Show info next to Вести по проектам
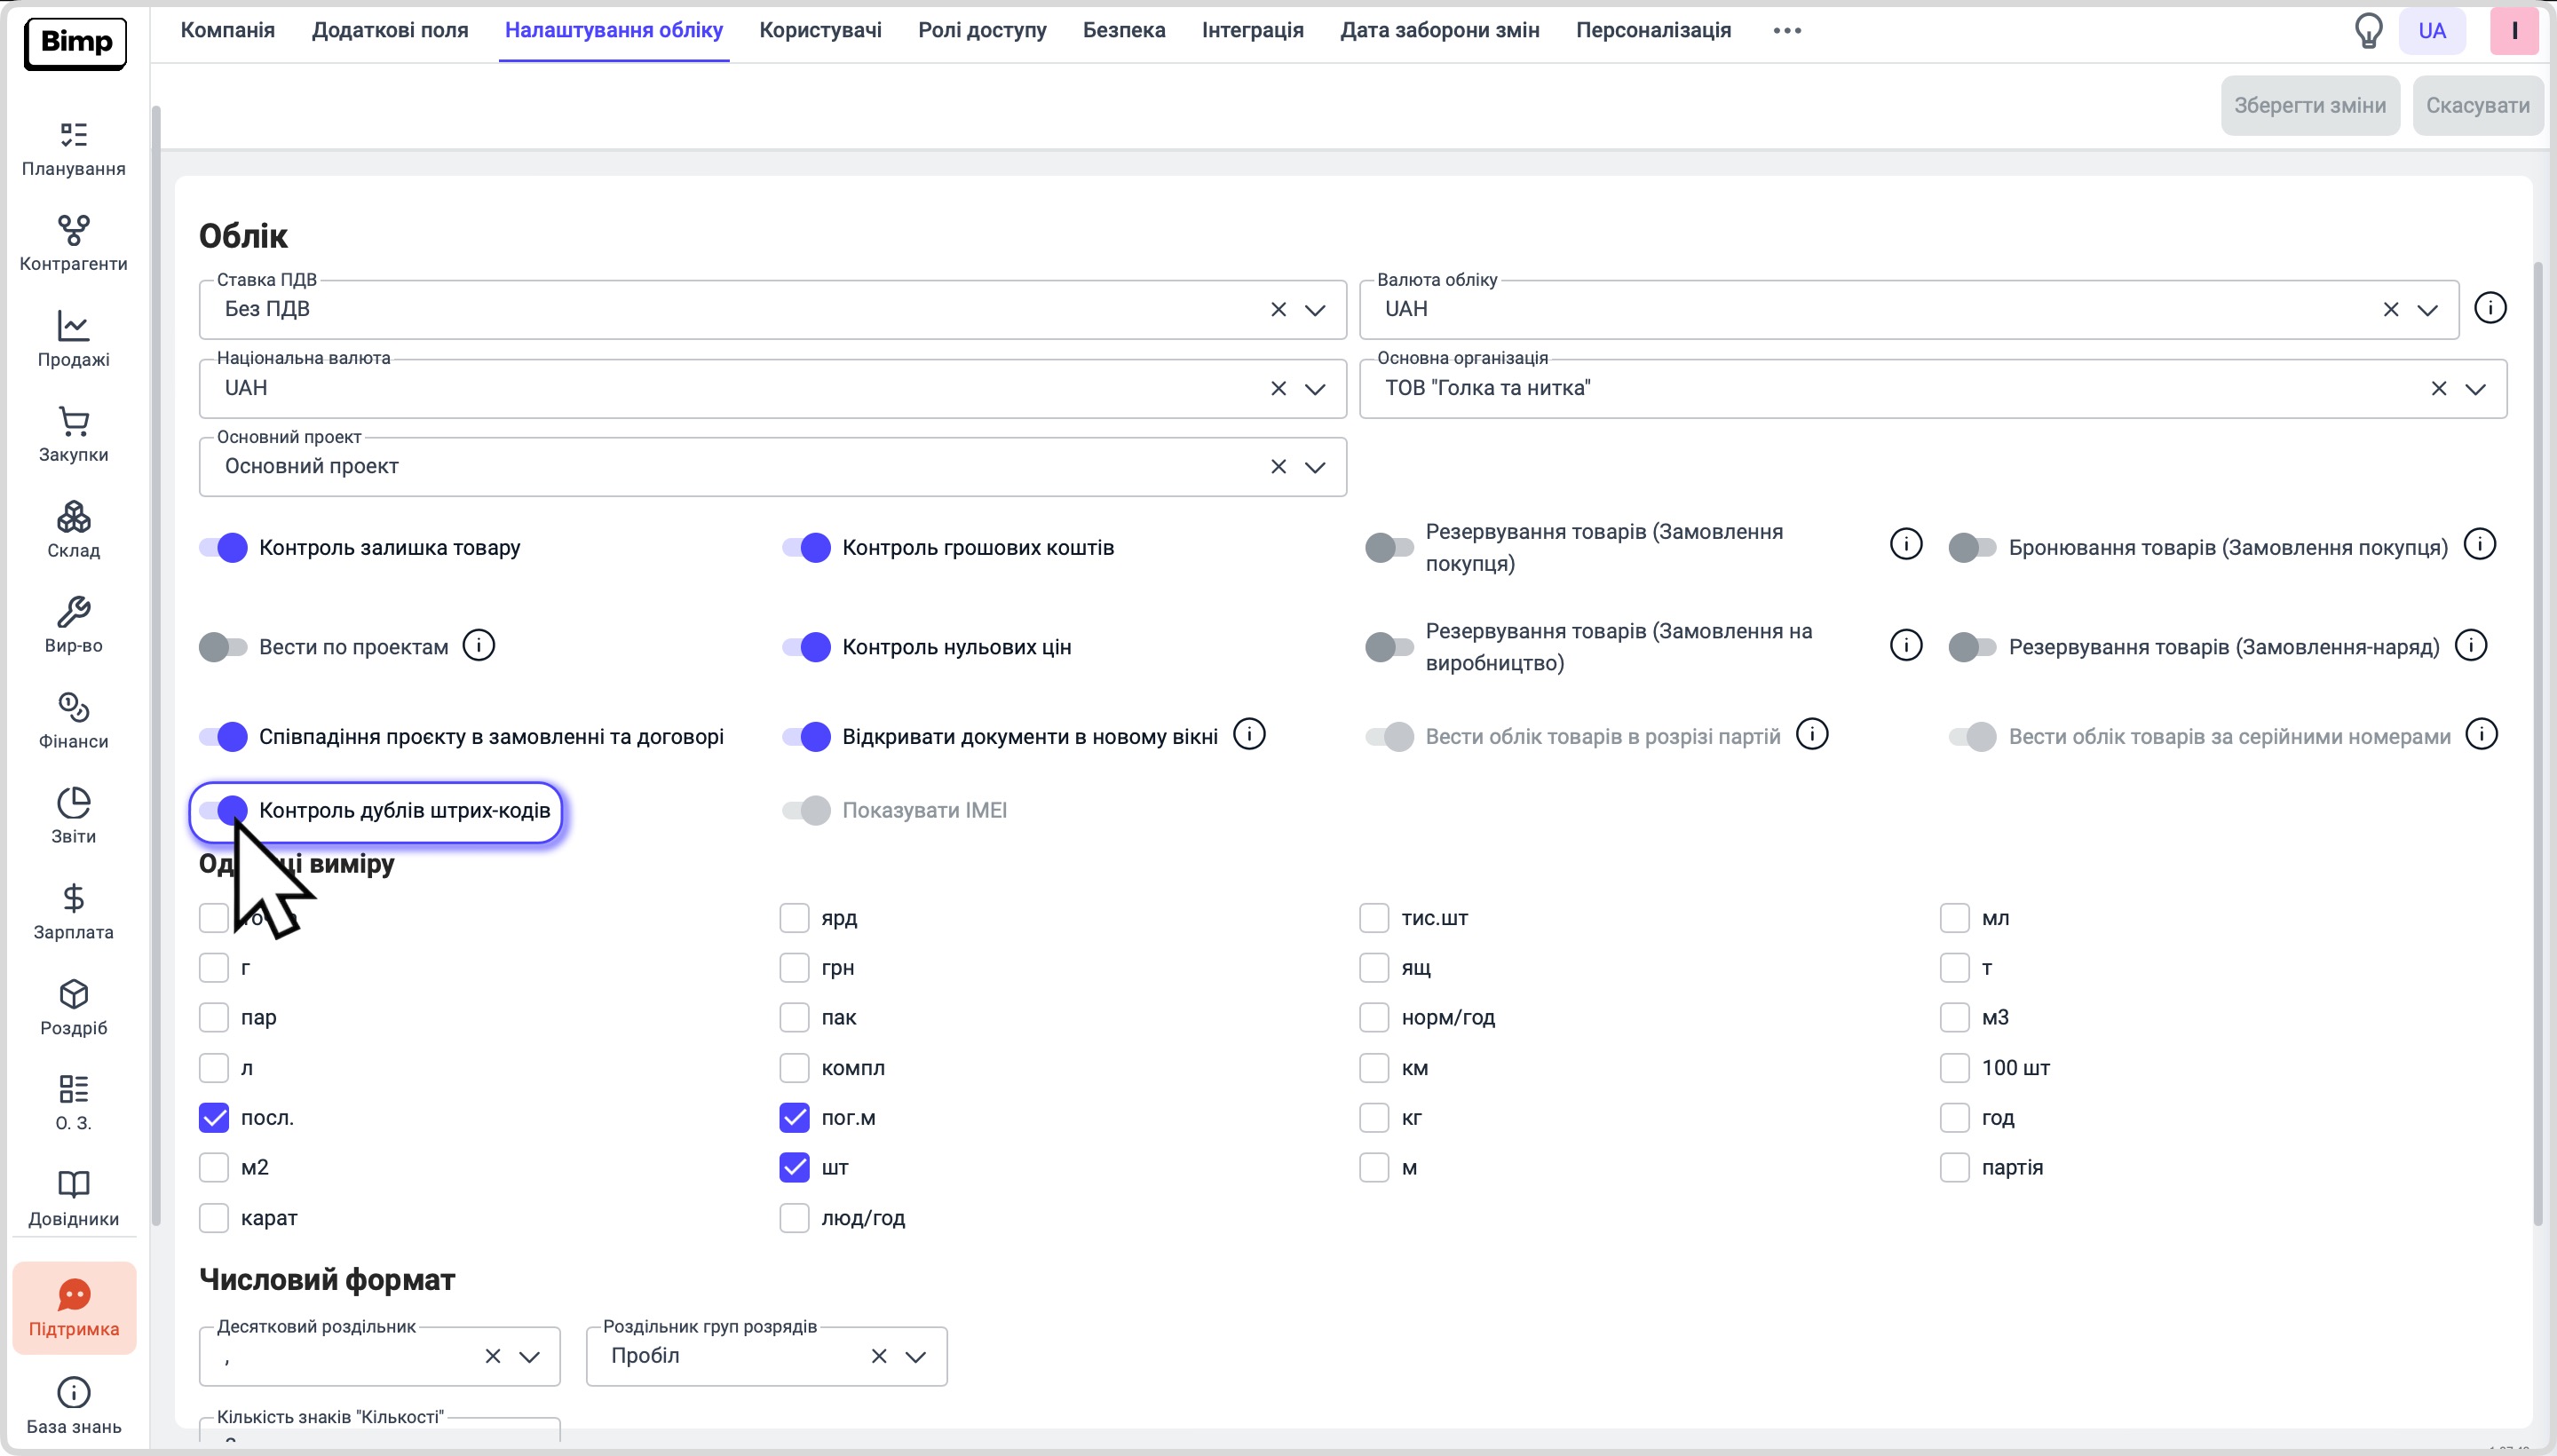Viewport: 2557px width, 1456px height. point(479,646)
